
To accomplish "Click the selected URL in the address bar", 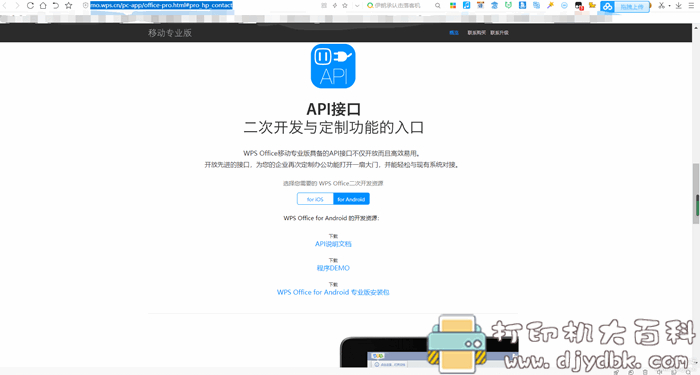I will point(161,5).
